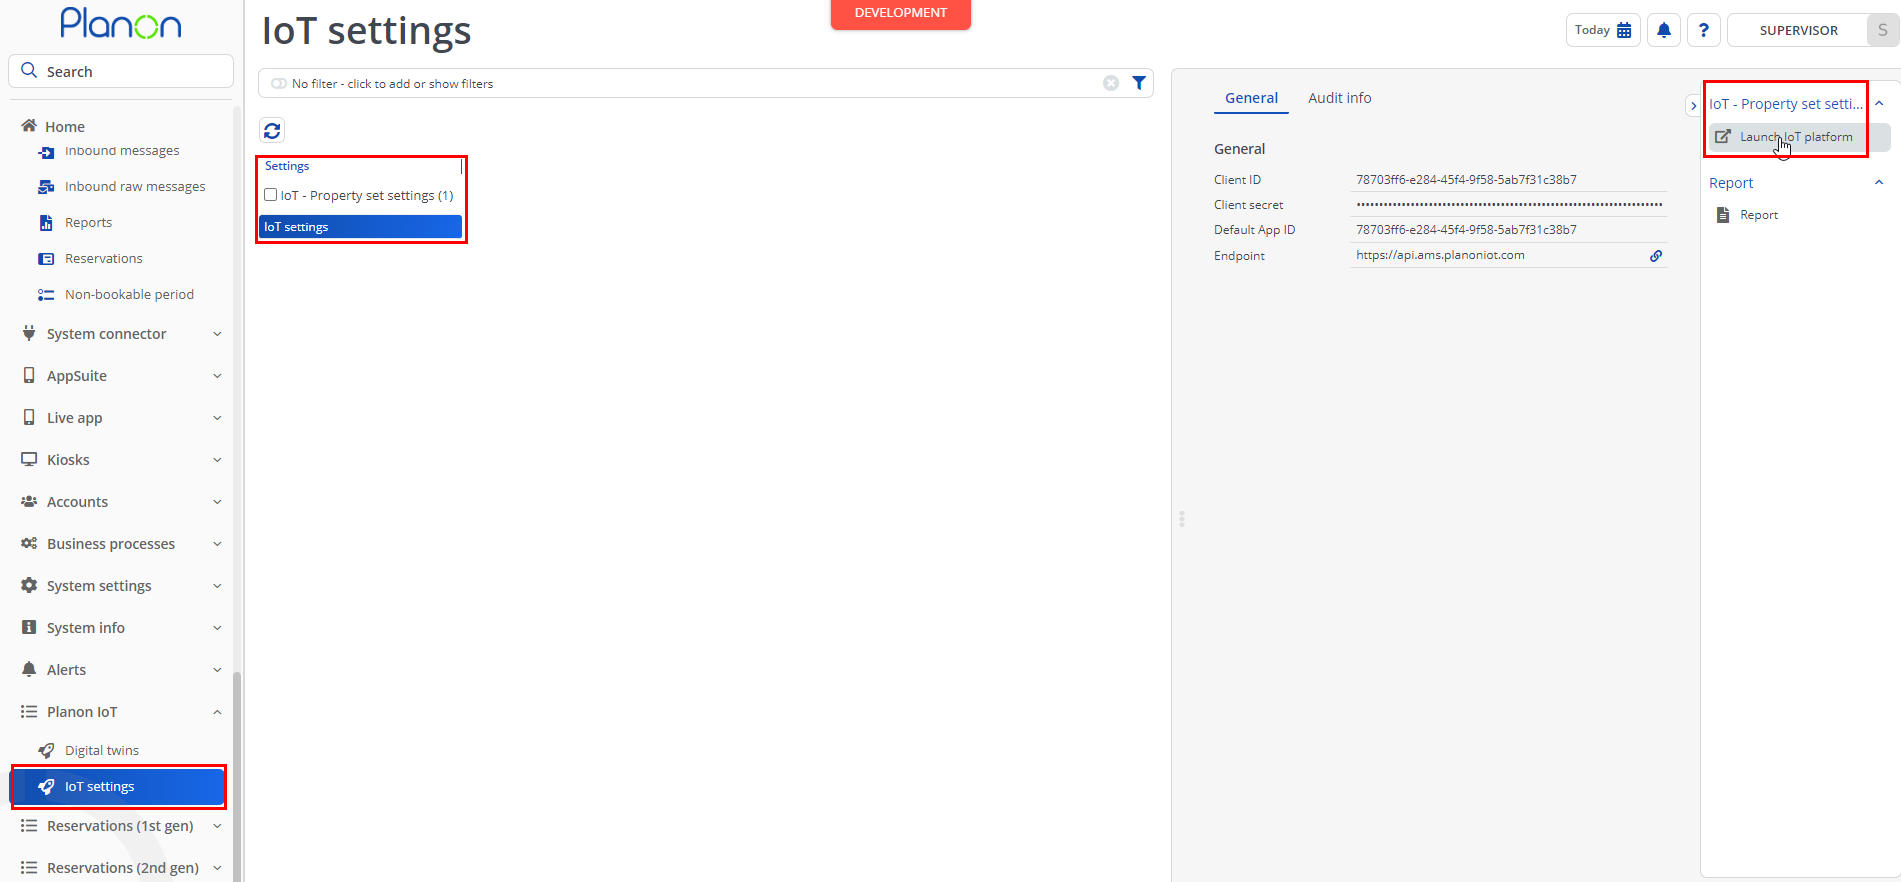Collapse the Planon IoT menu
This screenshot has width=1901, height=882.
coord(217,712)
